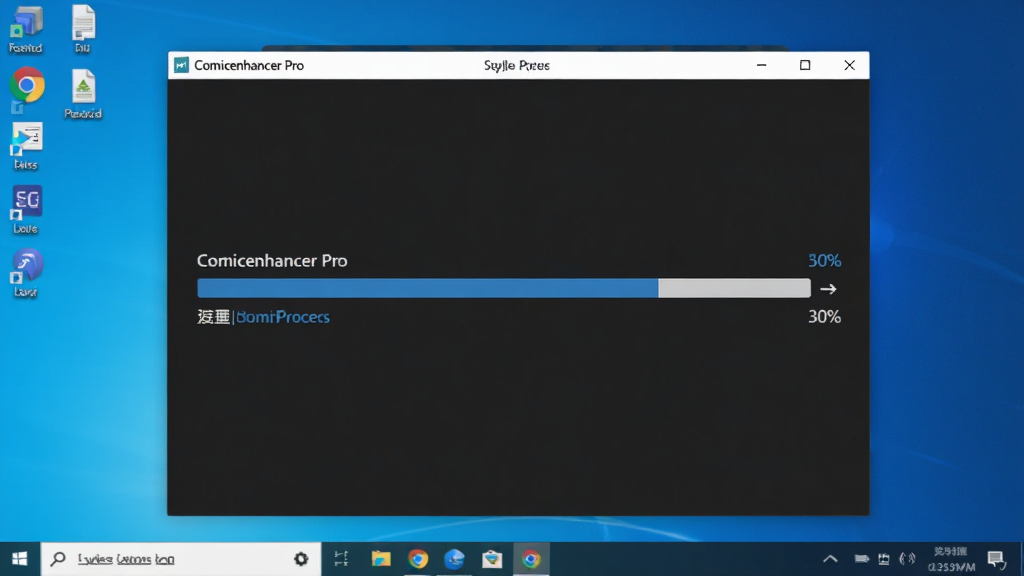The height and width of the screenshot is (576, 1024).
Task: Close the Comicenhancer Pro window
Action: 849,65
